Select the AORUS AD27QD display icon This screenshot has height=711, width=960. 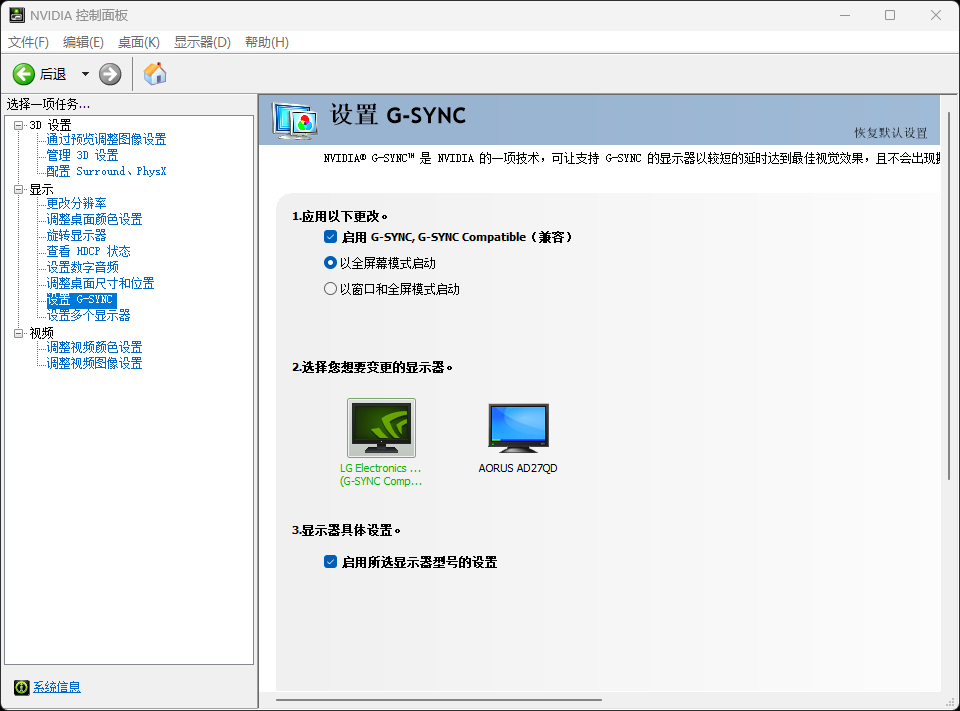(x=517, y=428)
